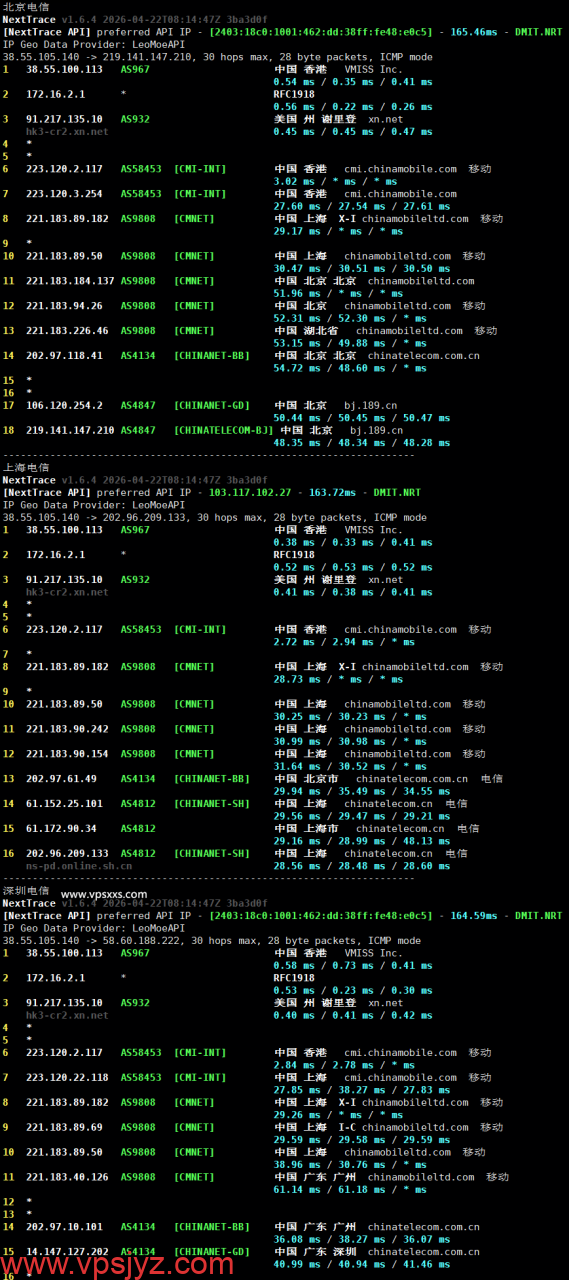Viewport: 569px width, 1280px height.
Task: Select the 深圳电信 section heading
Action: pyautogui.click(x=26, y=890)
